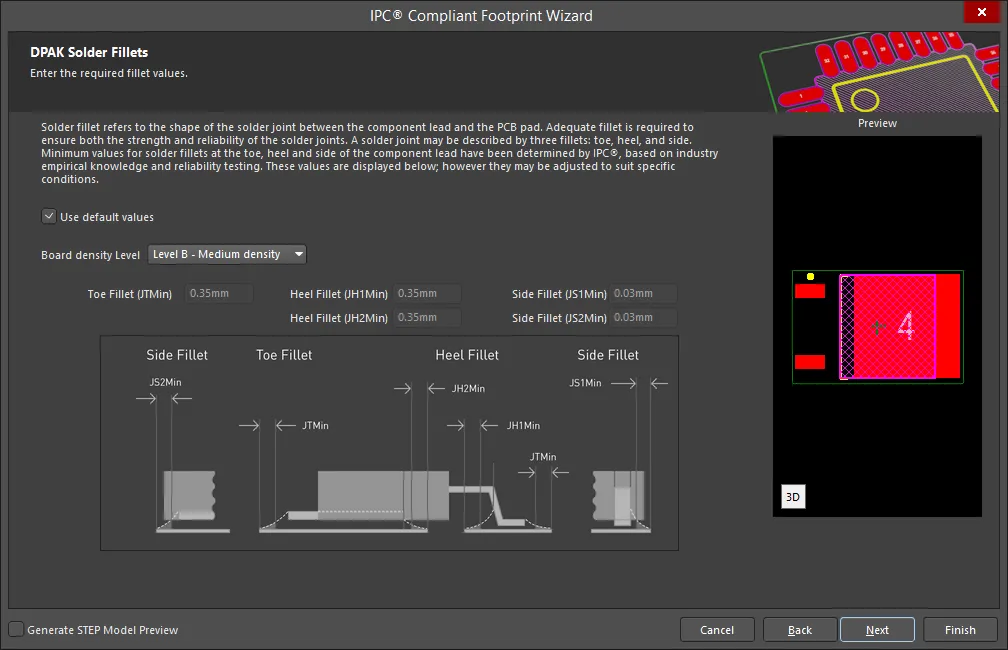Click the Heel Fillet (JH2Min) input field
Viewport: 1008px width, 650px height.
(x=427, y=318)
